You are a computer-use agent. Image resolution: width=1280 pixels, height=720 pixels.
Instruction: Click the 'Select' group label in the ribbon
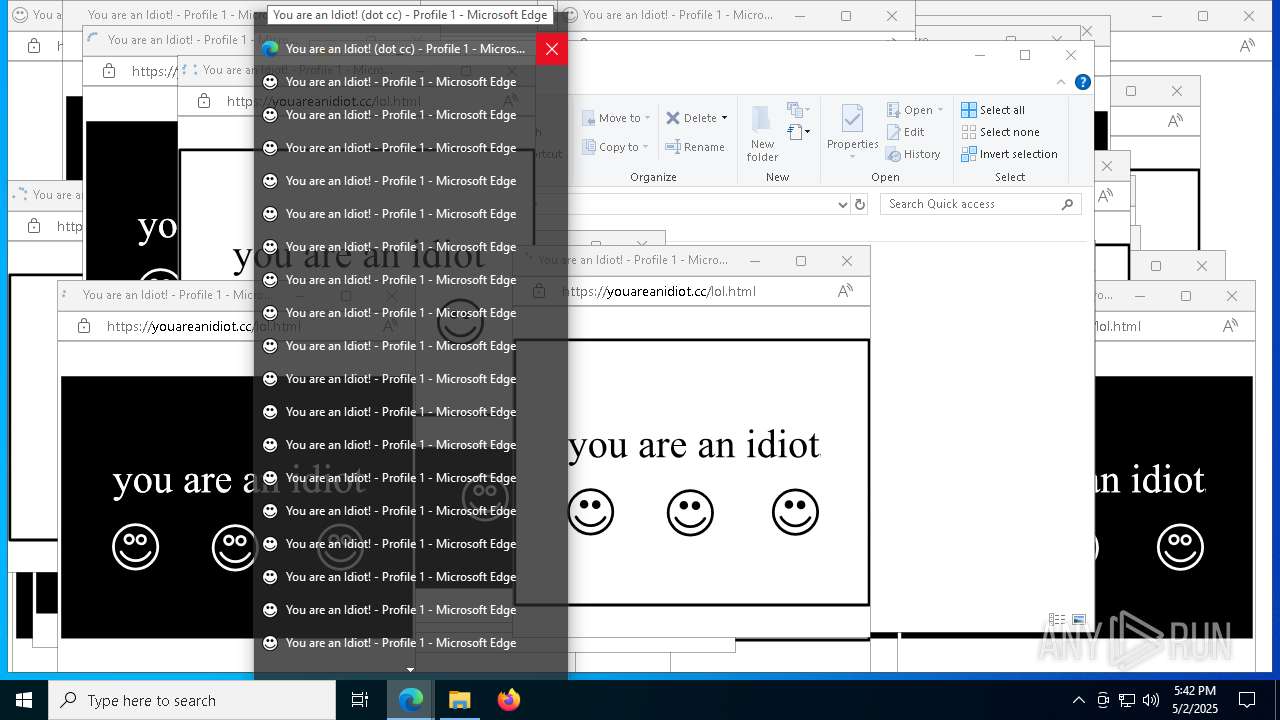point(1010,177)
